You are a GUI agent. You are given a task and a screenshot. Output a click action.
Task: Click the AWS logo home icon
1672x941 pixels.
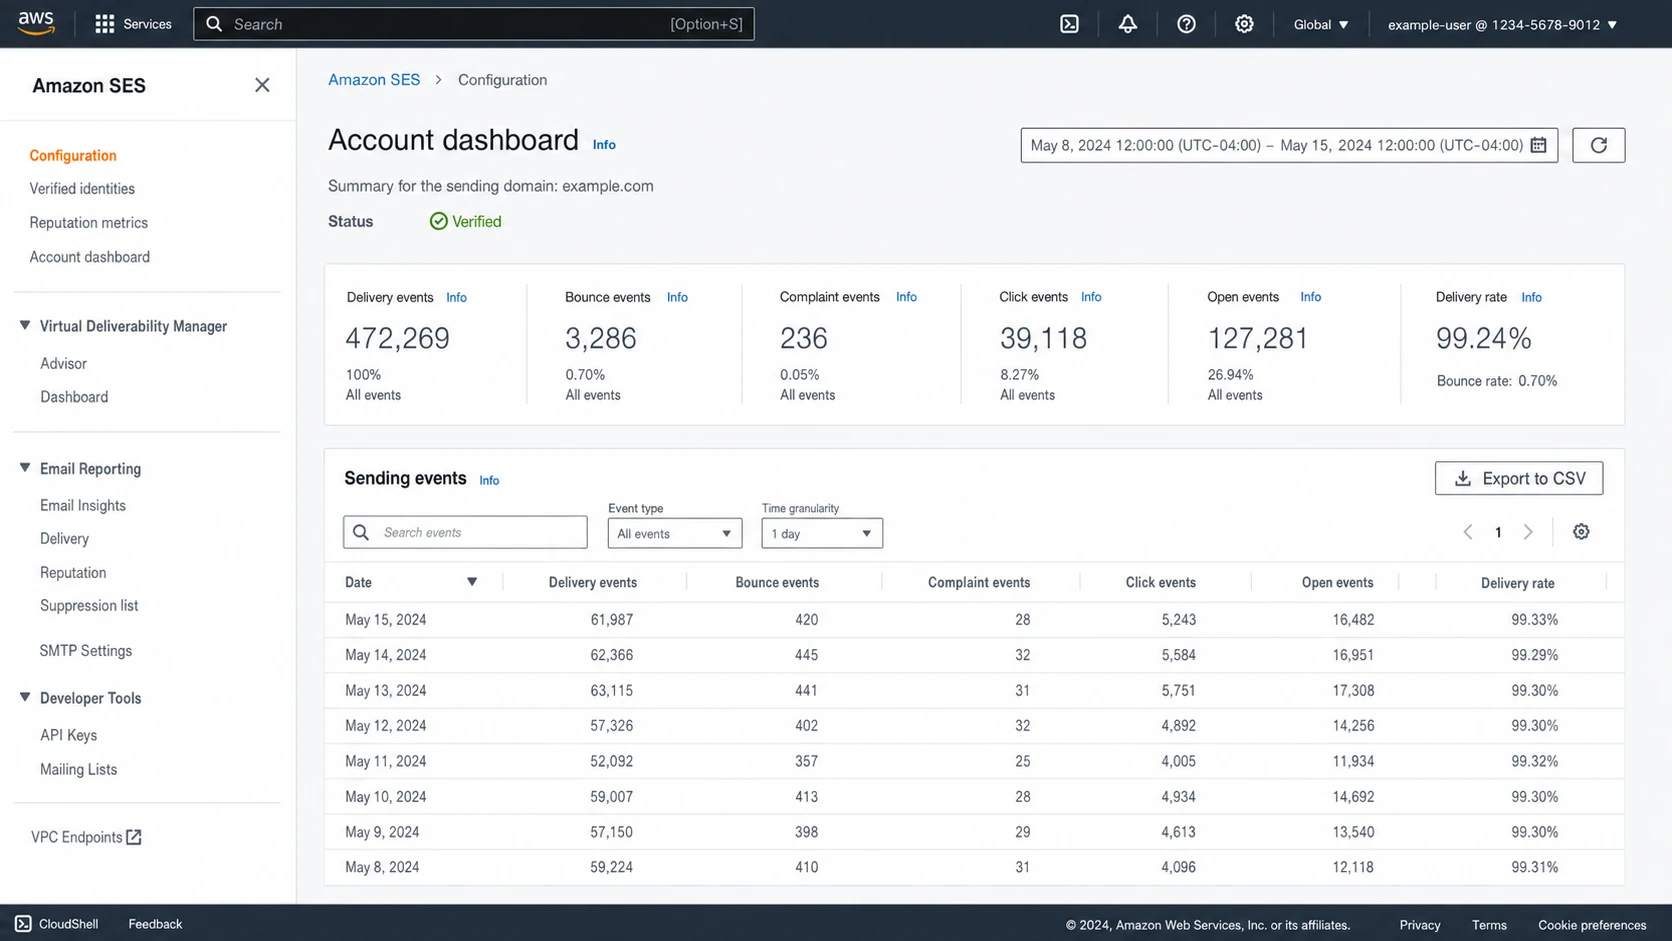tap(36, 23)
